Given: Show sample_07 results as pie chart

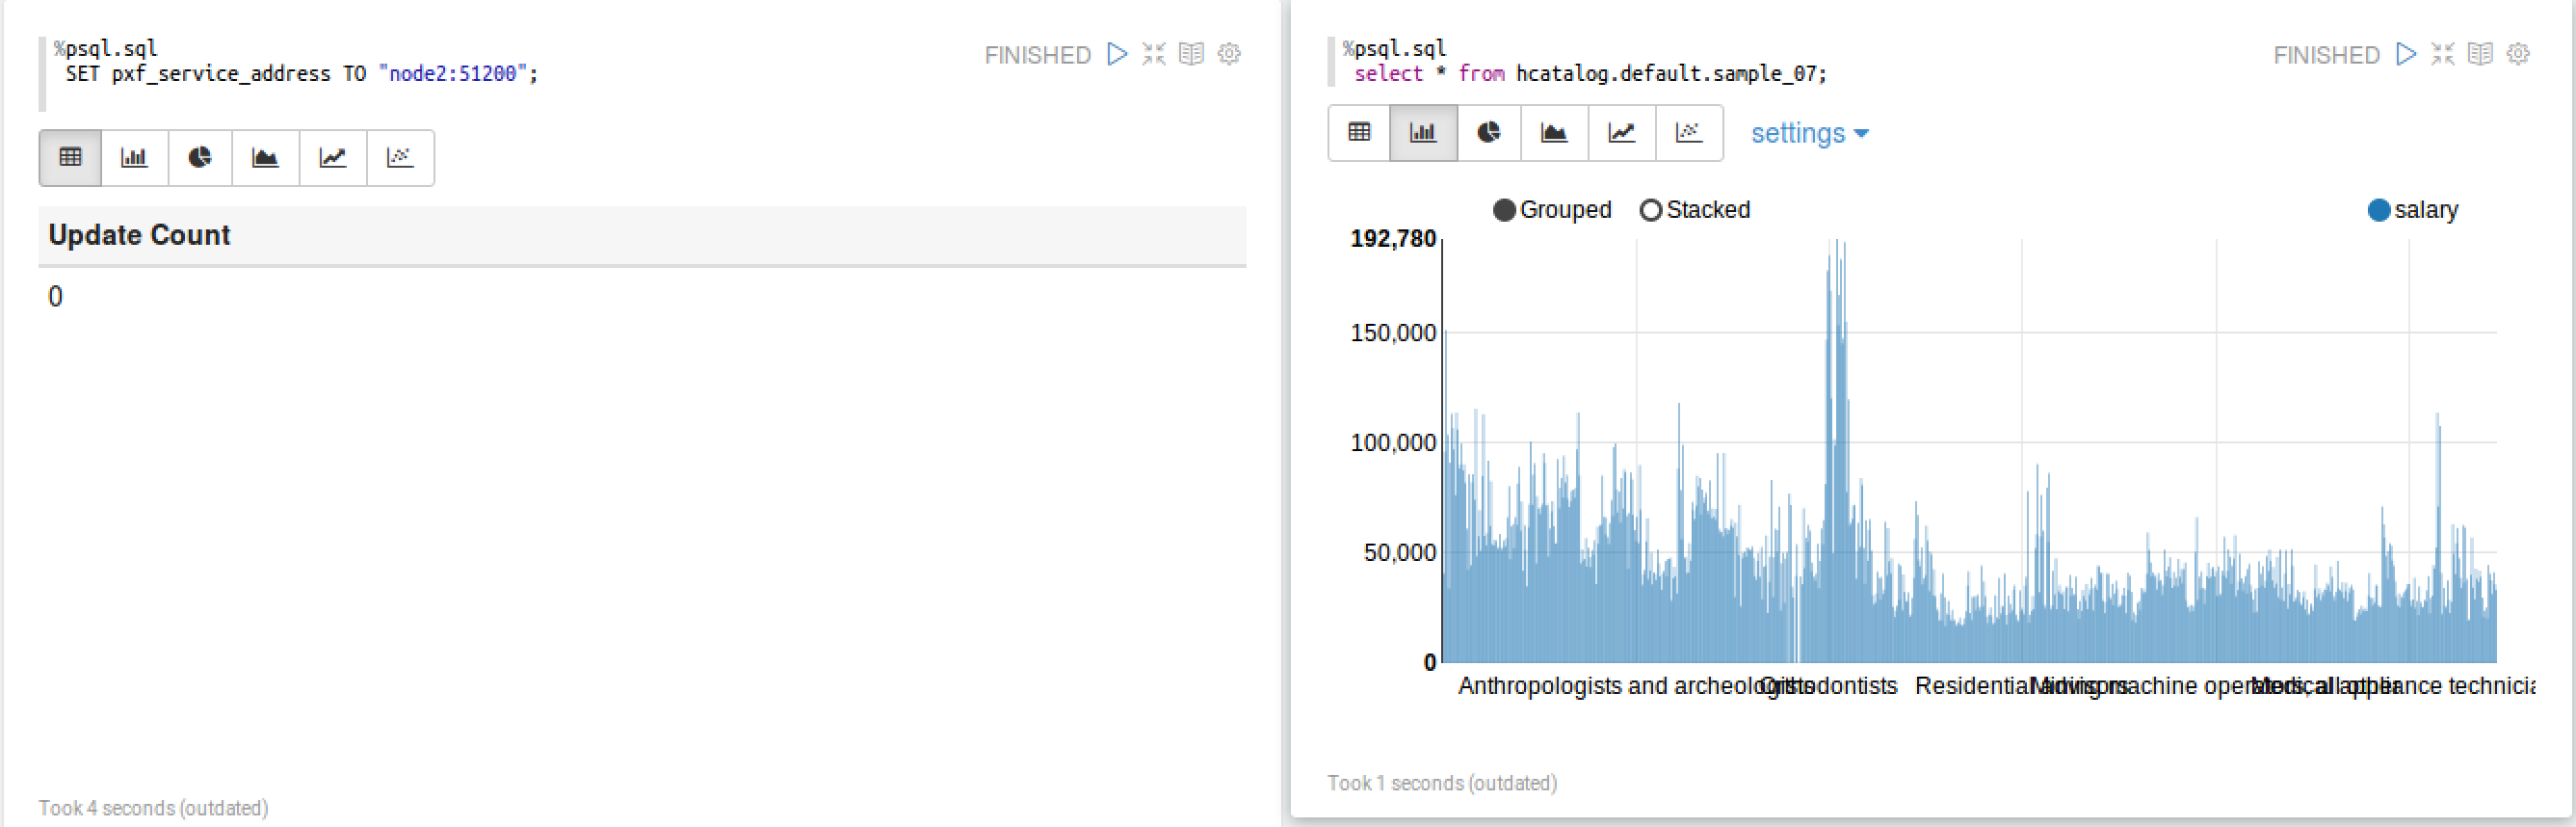Looking at the screenshot, I should click(x=1489, y=133).
